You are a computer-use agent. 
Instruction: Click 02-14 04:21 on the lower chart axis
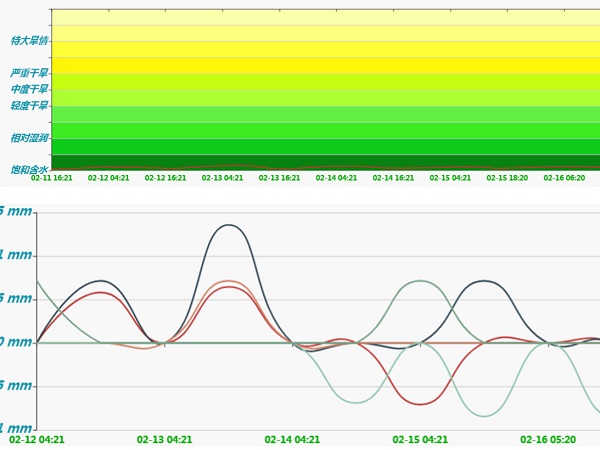(292, 439)
